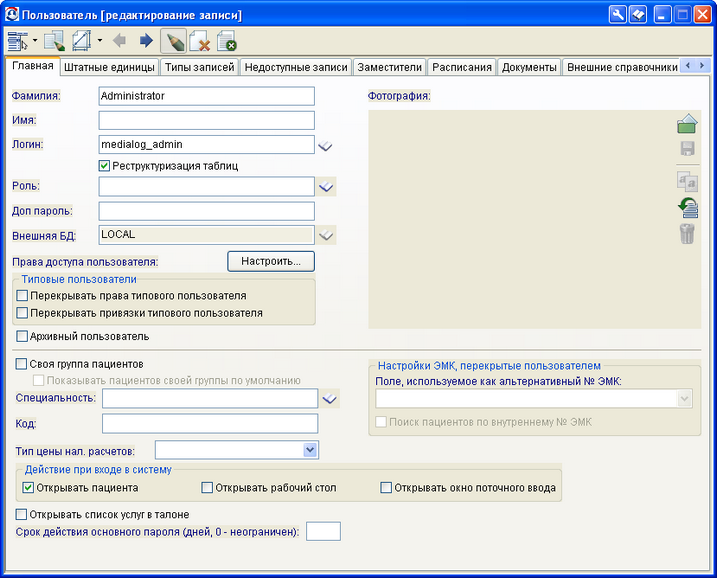Click the Настроить... button

pyautogui.click(x=271, y=261)
